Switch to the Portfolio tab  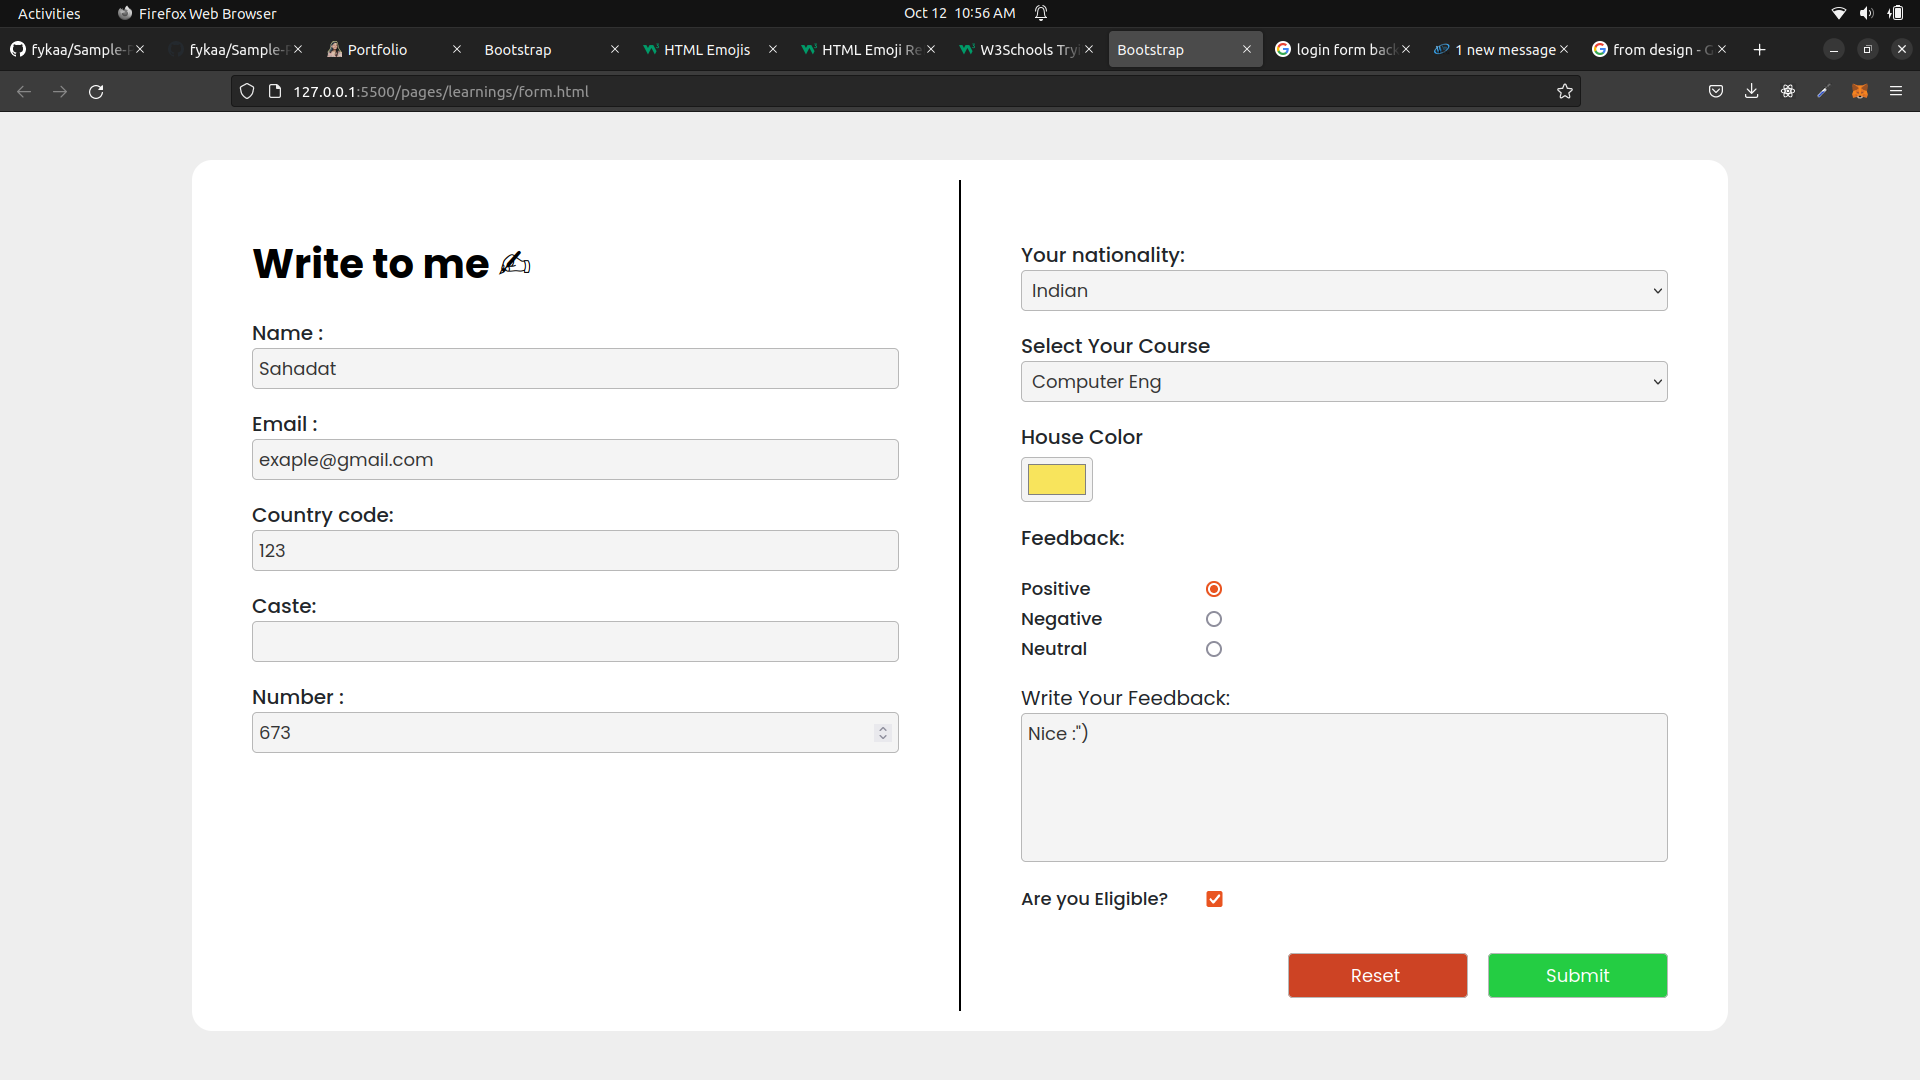[x=377, y=49]
